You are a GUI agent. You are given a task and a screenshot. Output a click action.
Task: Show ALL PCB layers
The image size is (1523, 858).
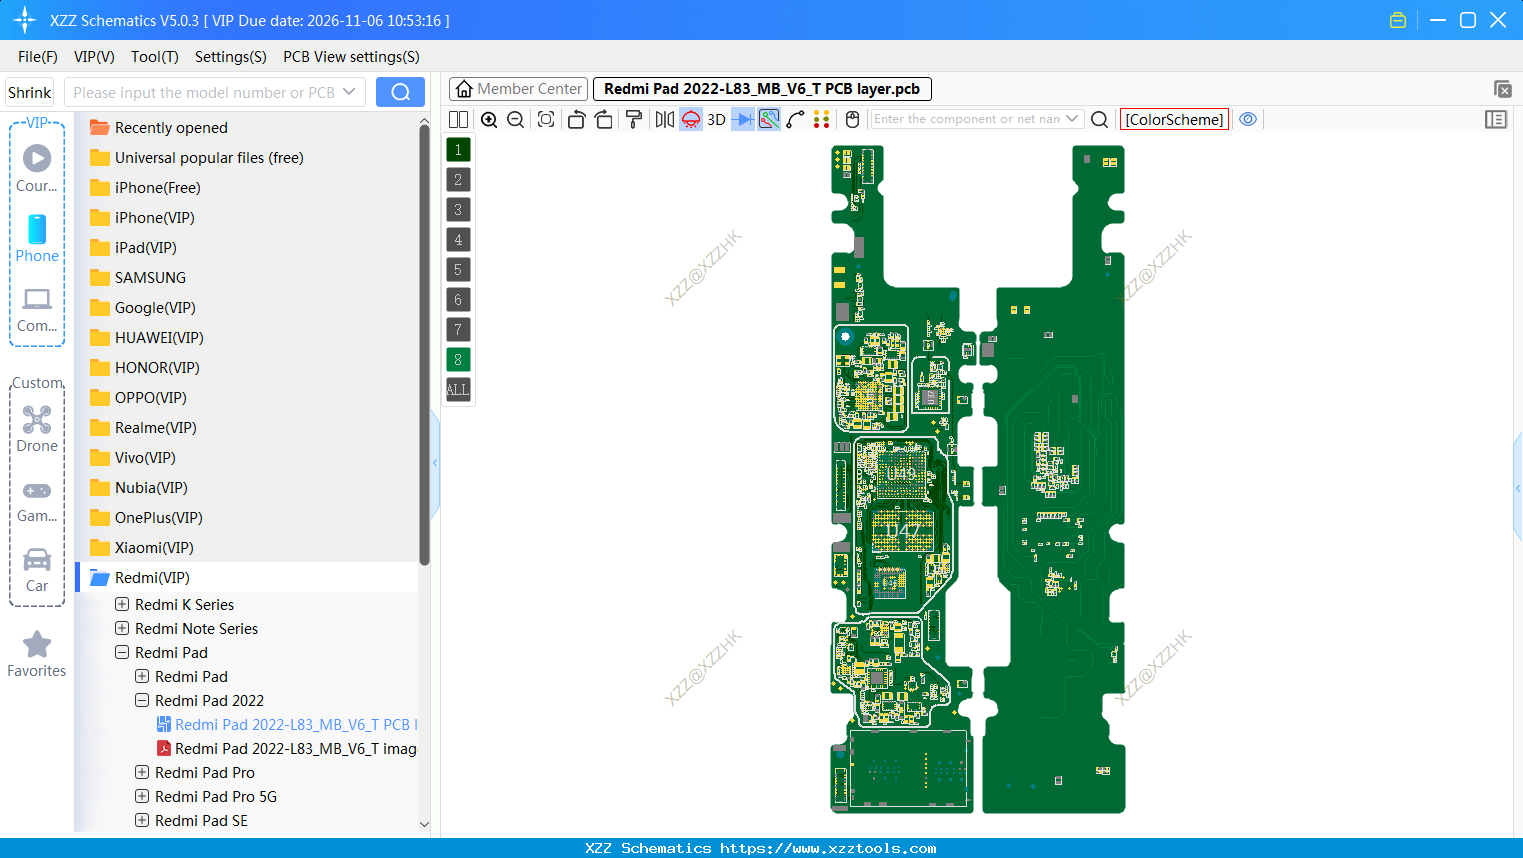[457, 389]
